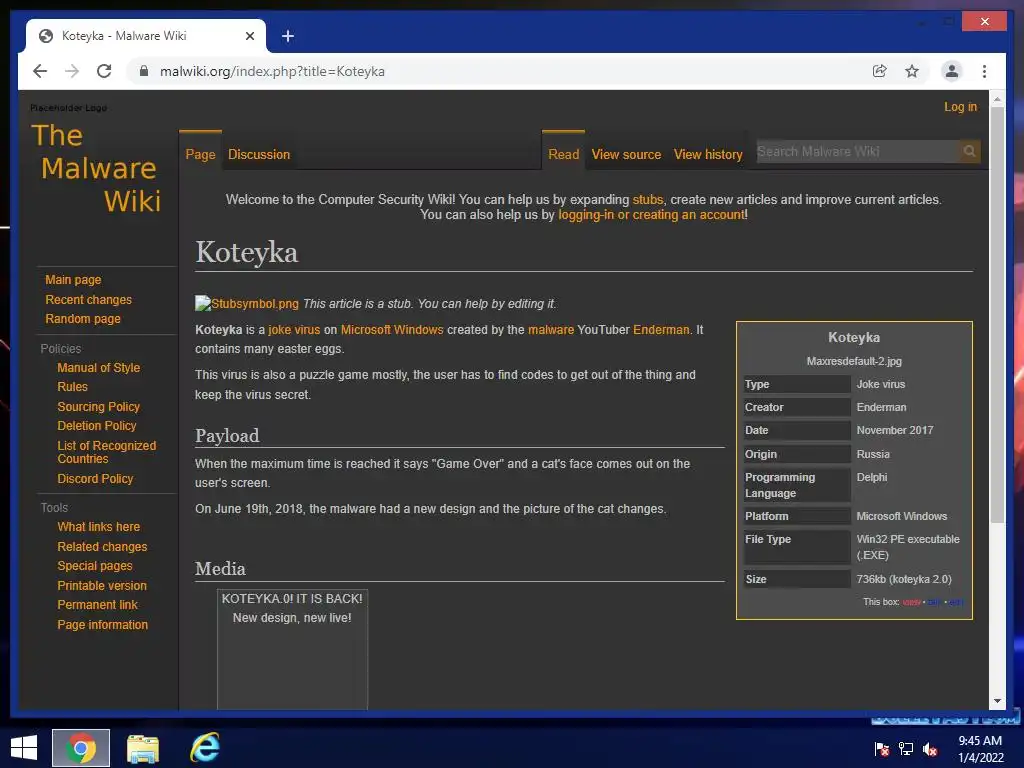Click the stubs link in welcome banner
The height and width of the screenshot is (768, 1024).
pyautogui.click(x=647, y=199)
